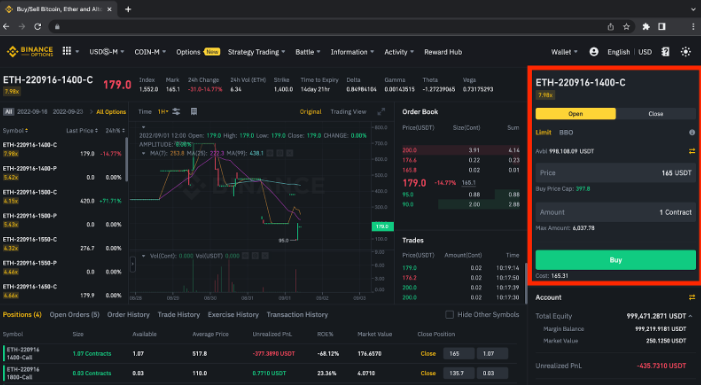
Task: Click the Price input field
Action: (x=616, y=173)
